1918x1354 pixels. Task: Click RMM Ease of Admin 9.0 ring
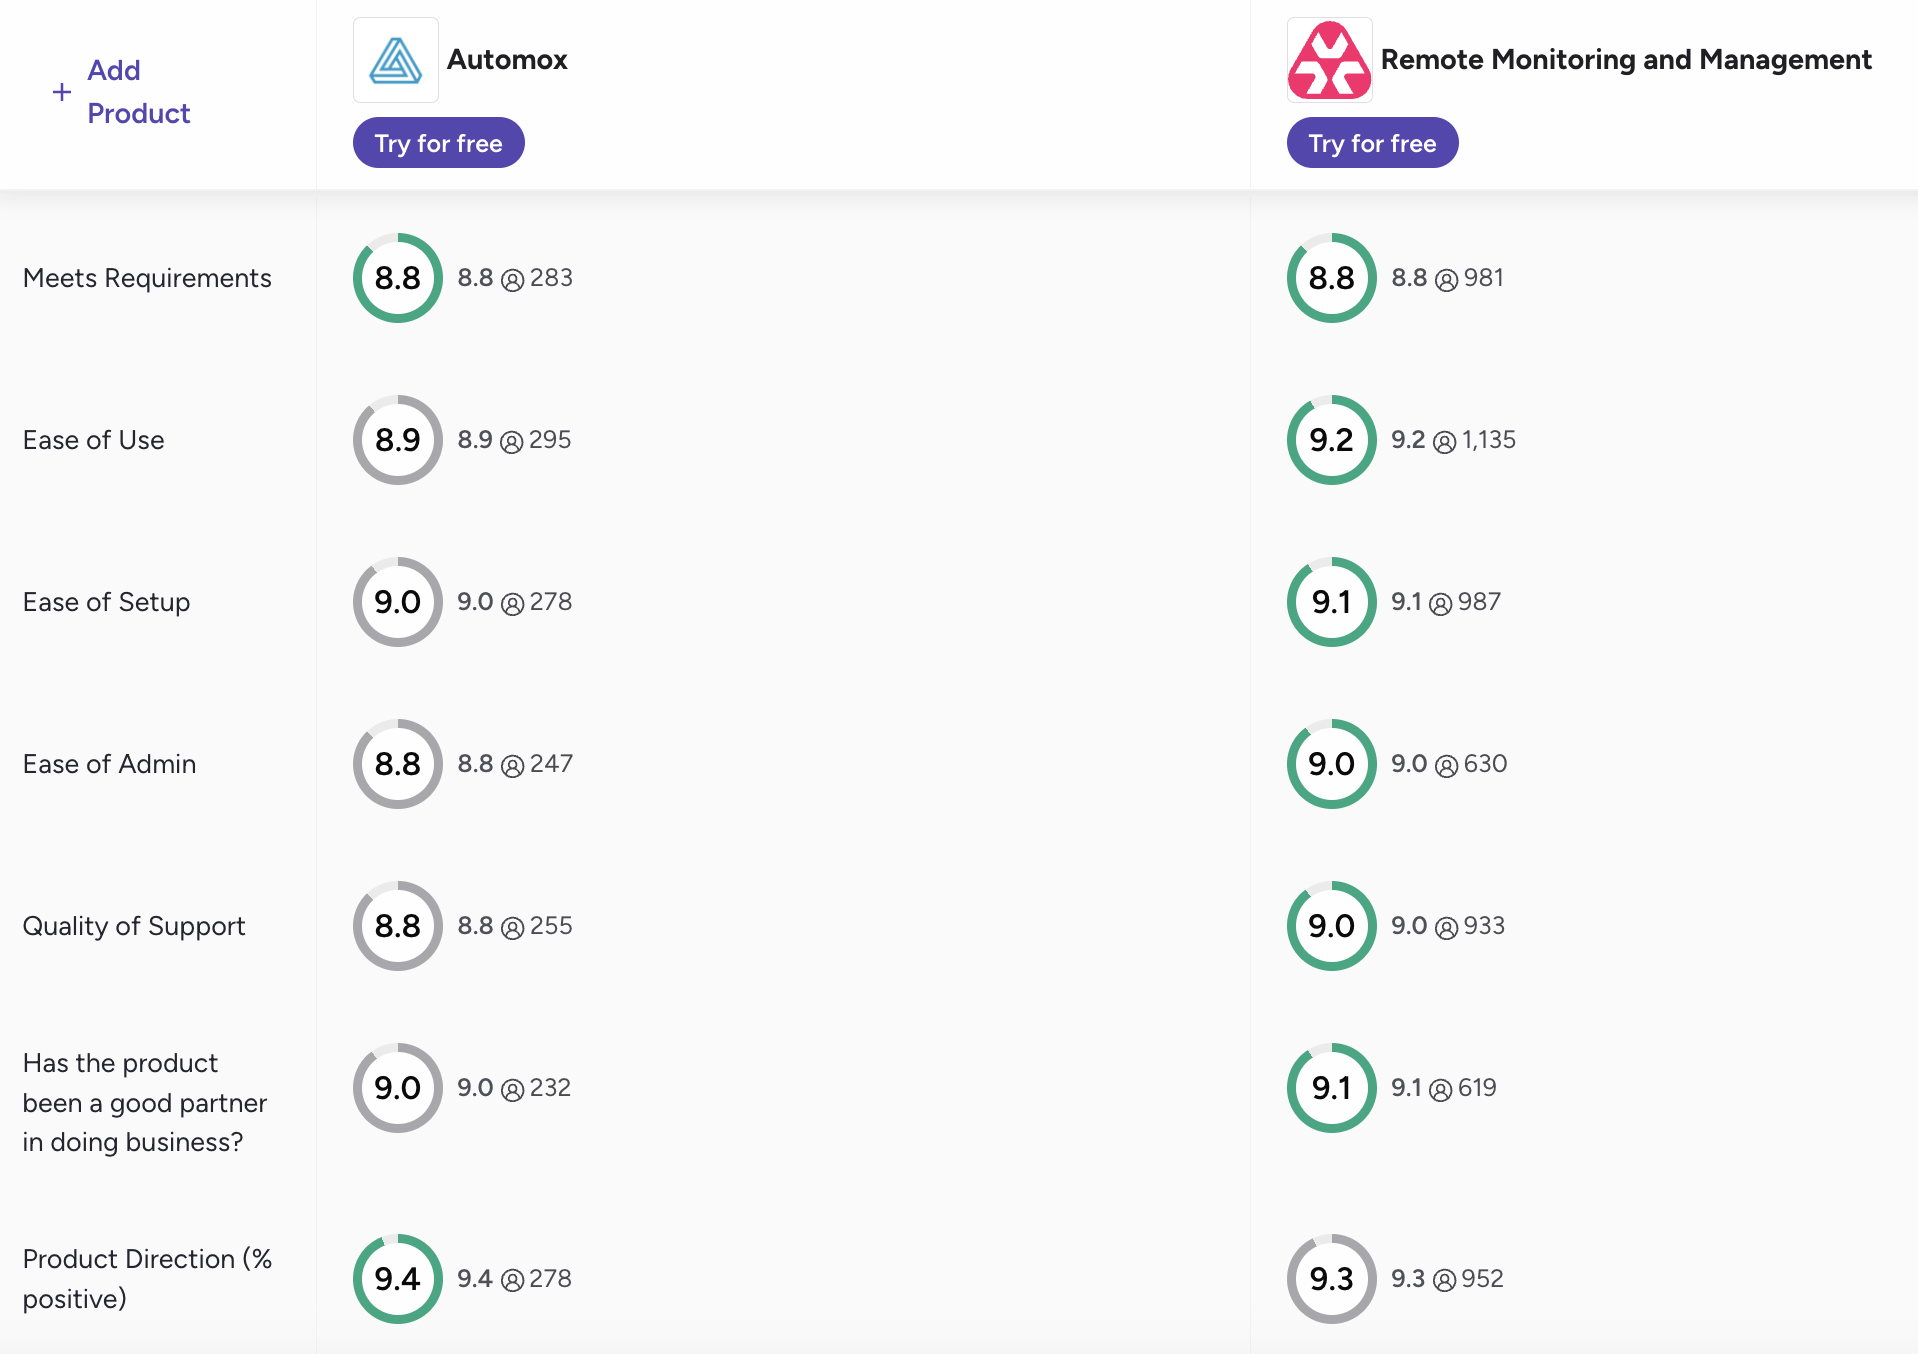tap(1332, 764)
